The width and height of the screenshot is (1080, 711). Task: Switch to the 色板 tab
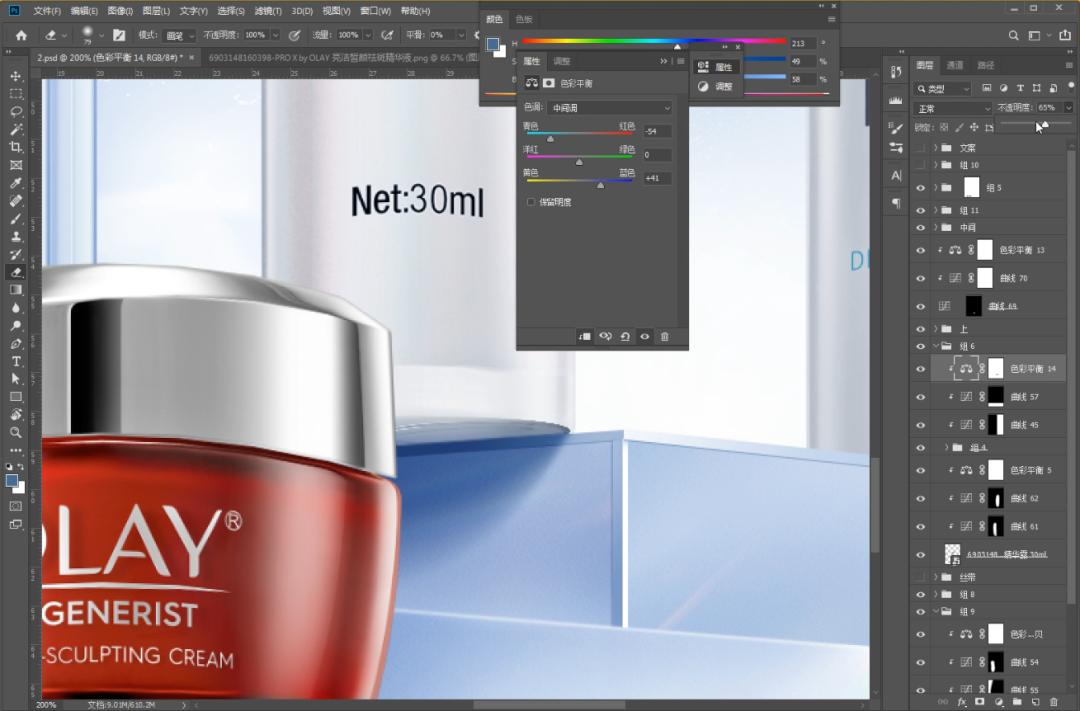(524, 19)
